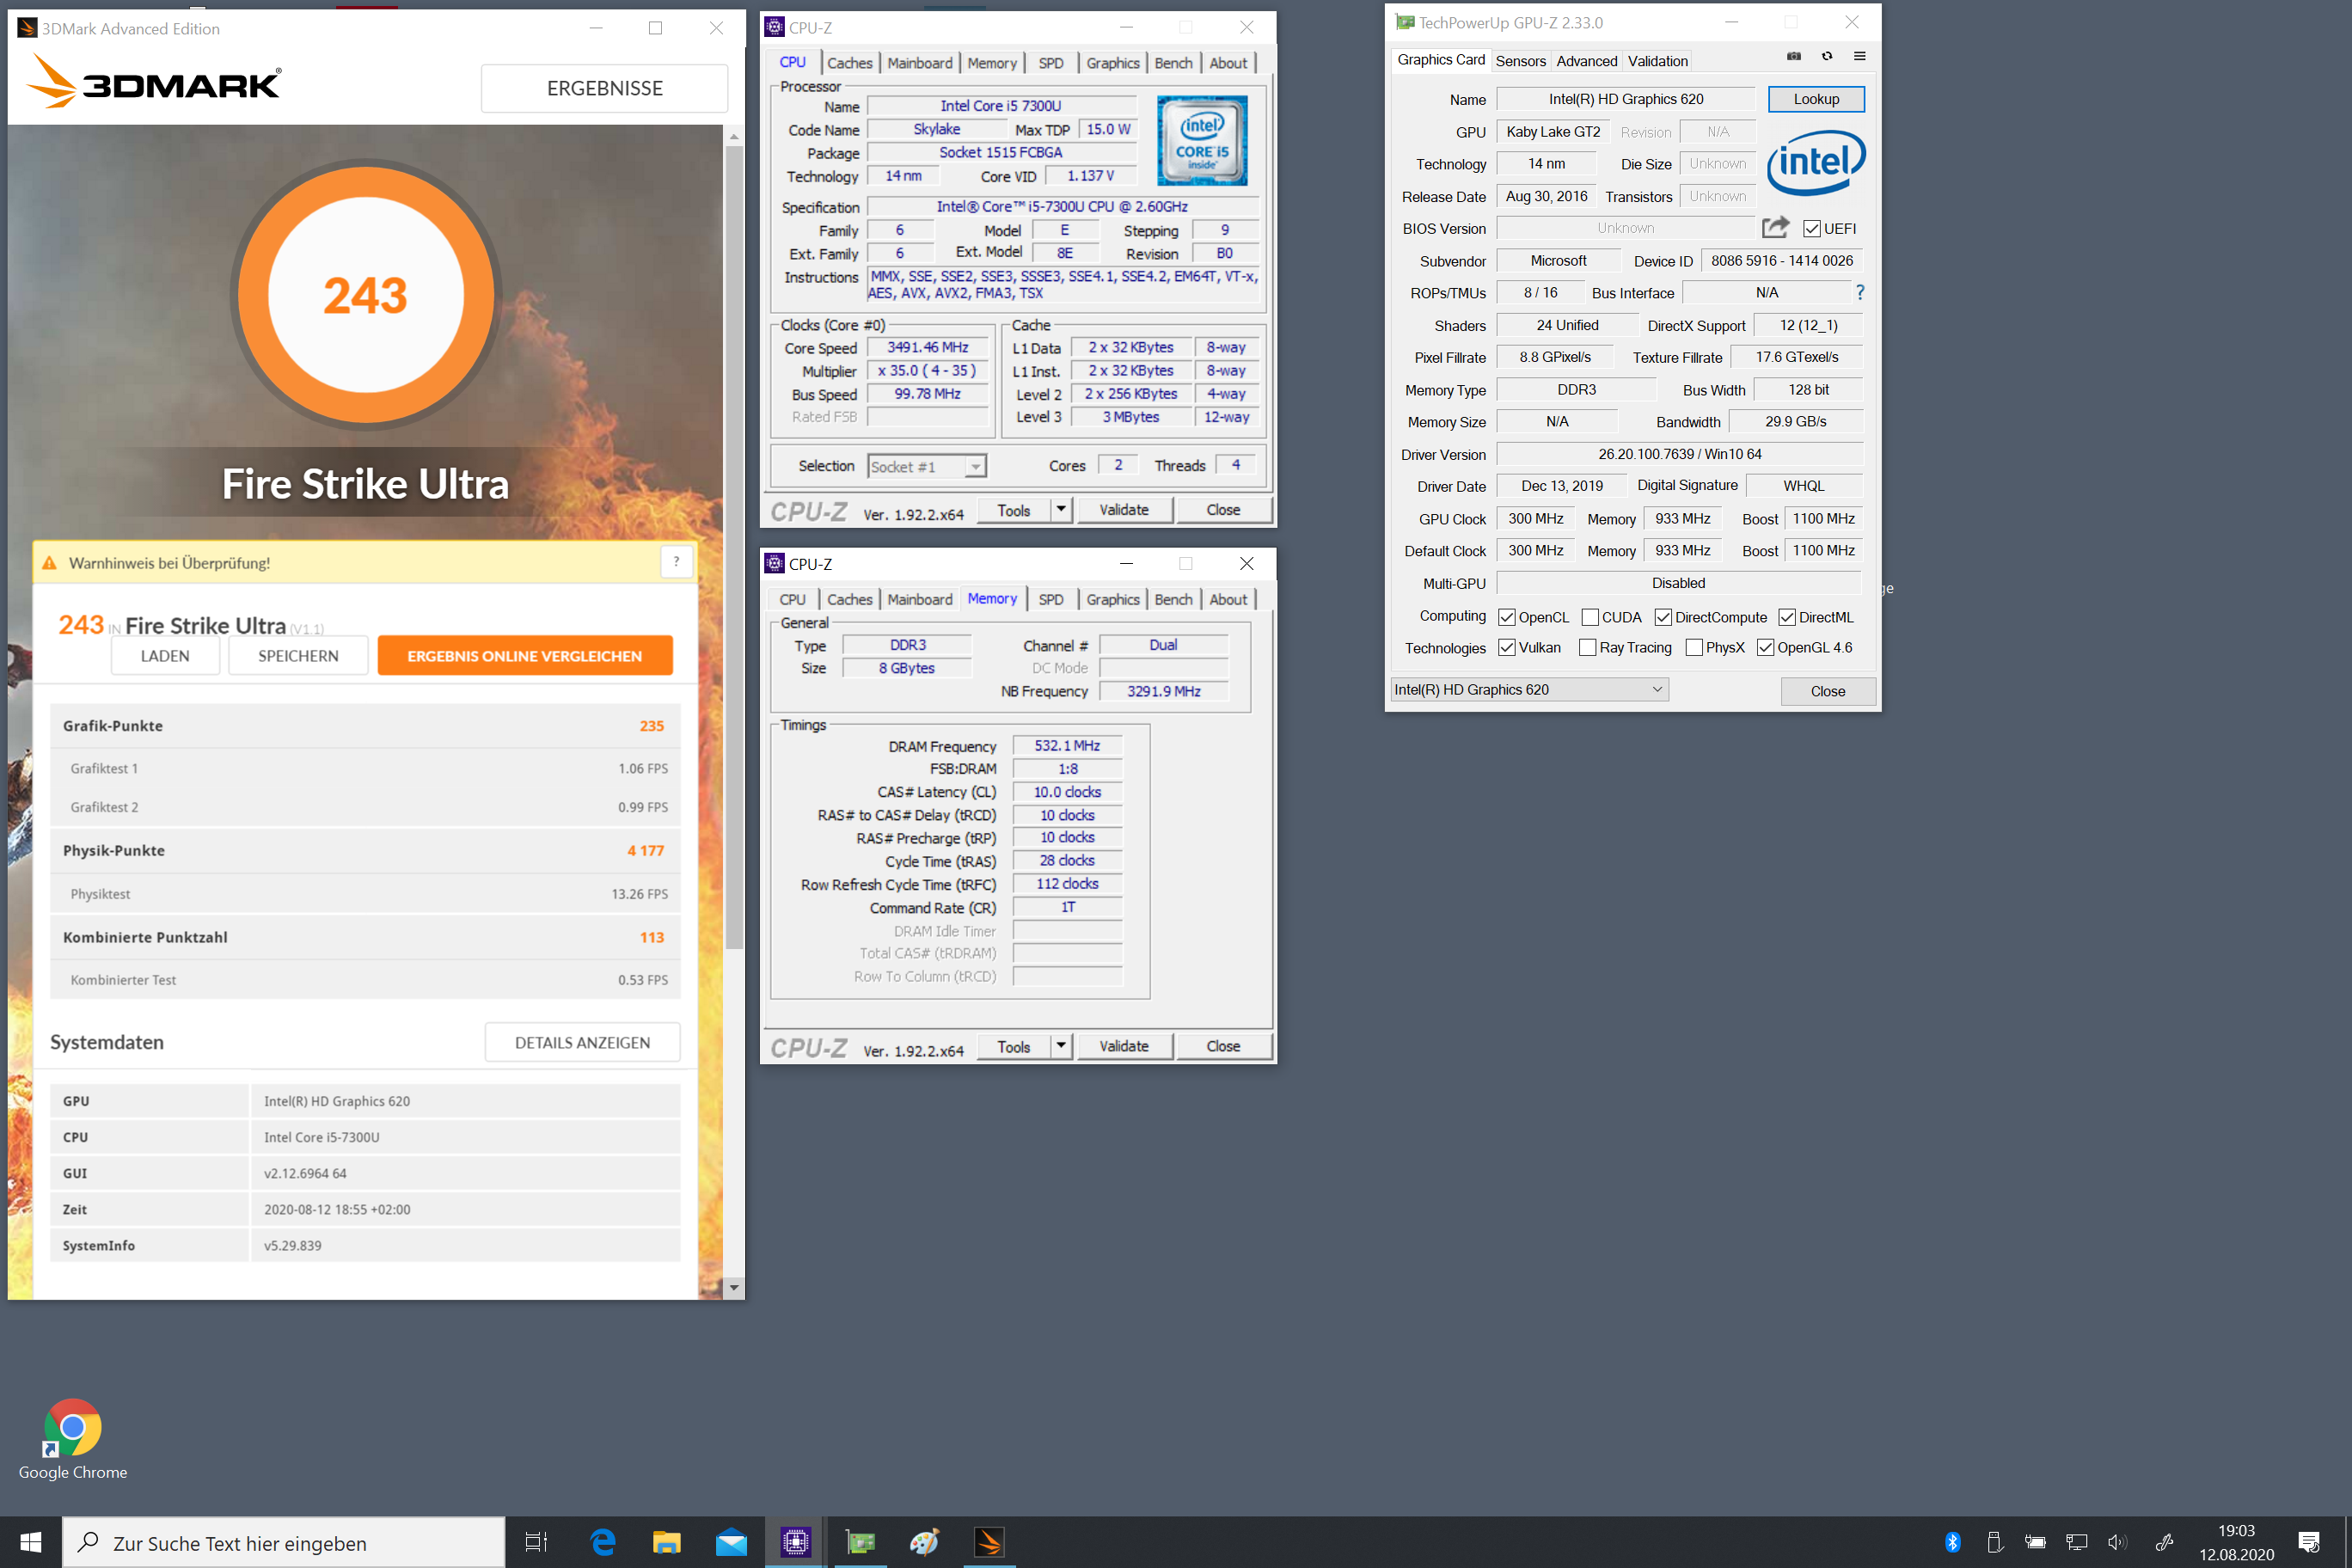Toggle DirectCompute checkbox
2352x1568 pixels.
point(1663,617)
